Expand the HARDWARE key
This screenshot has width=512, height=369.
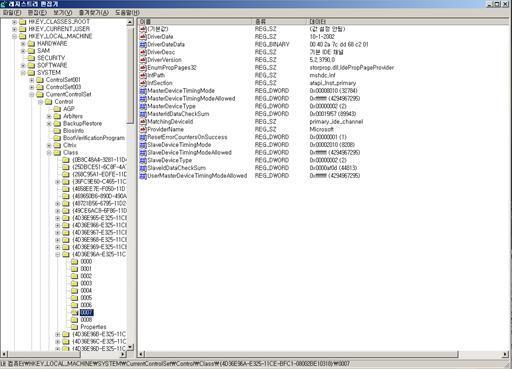pyautogui.click(x=23, y=44)
